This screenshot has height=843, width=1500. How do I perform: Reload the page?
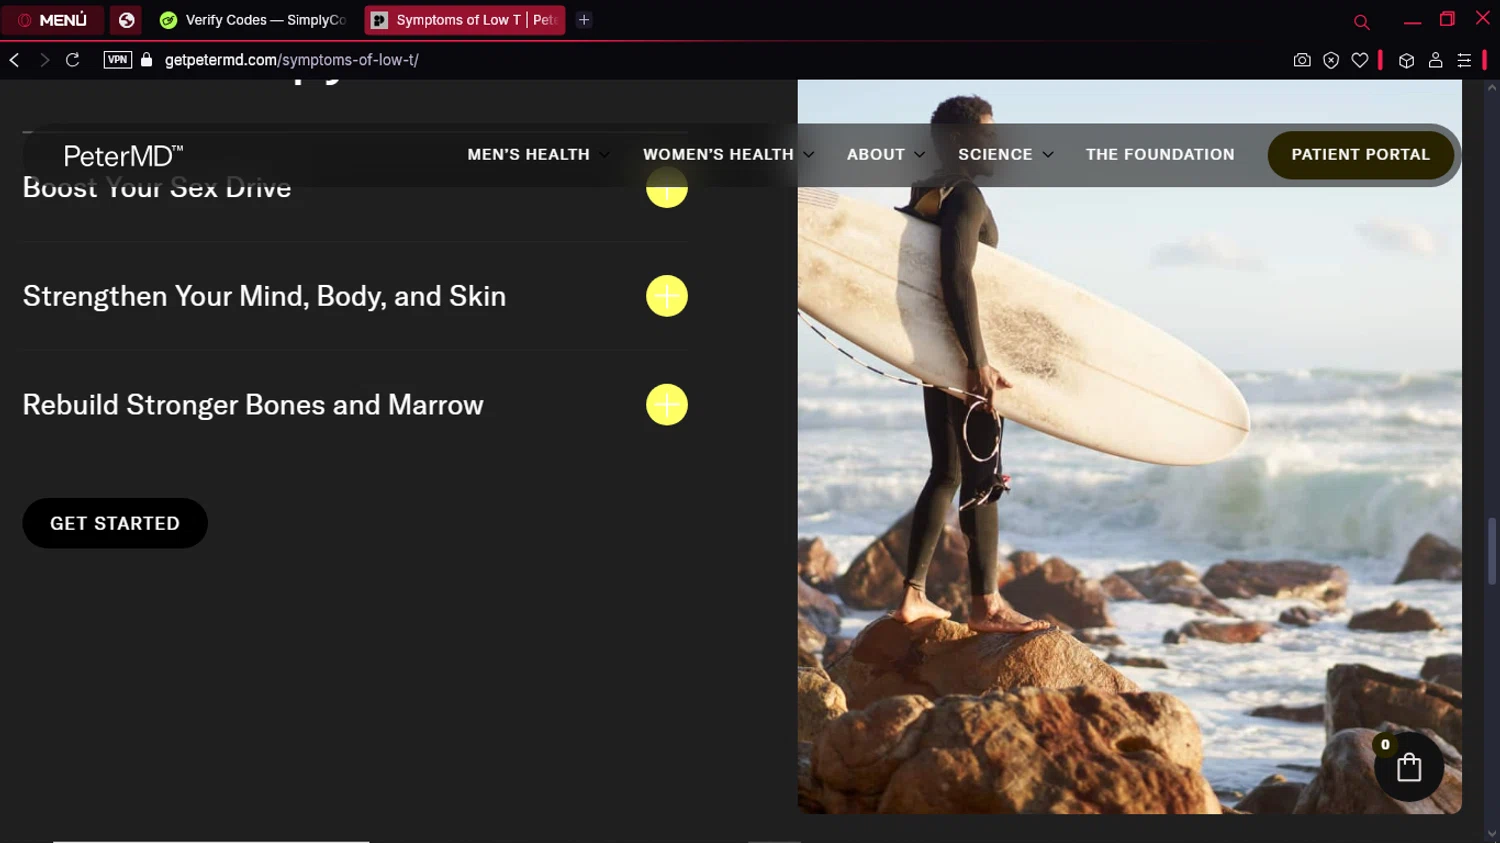coord(73,60)
